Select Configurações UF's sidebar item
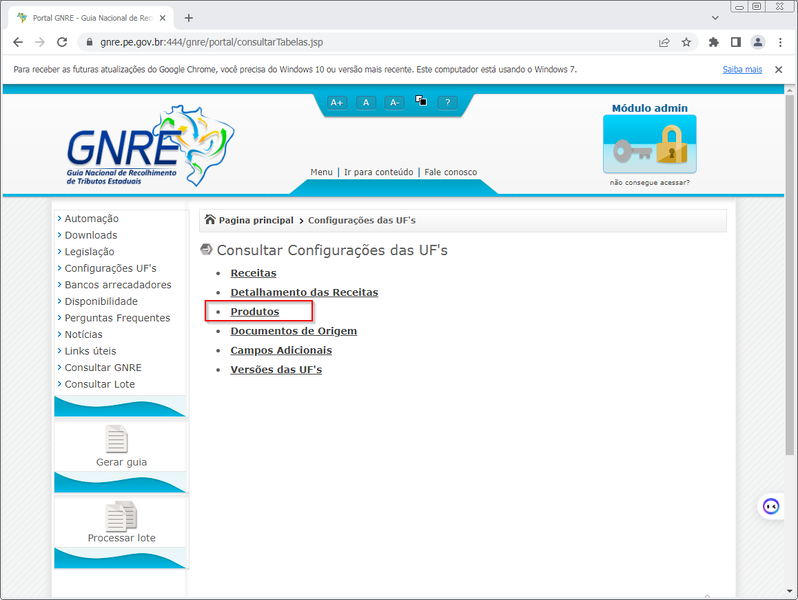This screenshot has width=798, height=600. point(110,268)
